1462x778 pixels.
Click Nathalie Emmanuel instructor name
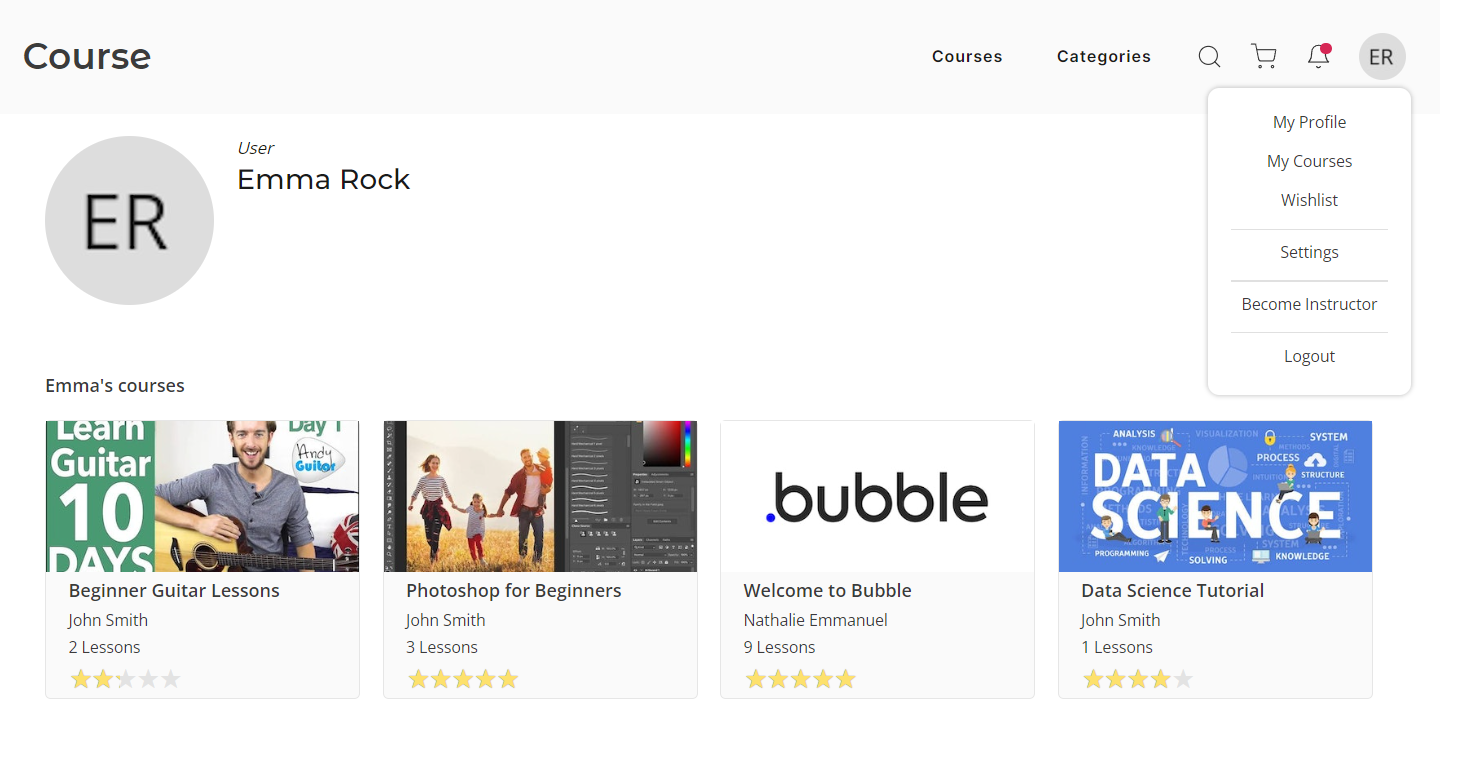click(x=816, y=620)
